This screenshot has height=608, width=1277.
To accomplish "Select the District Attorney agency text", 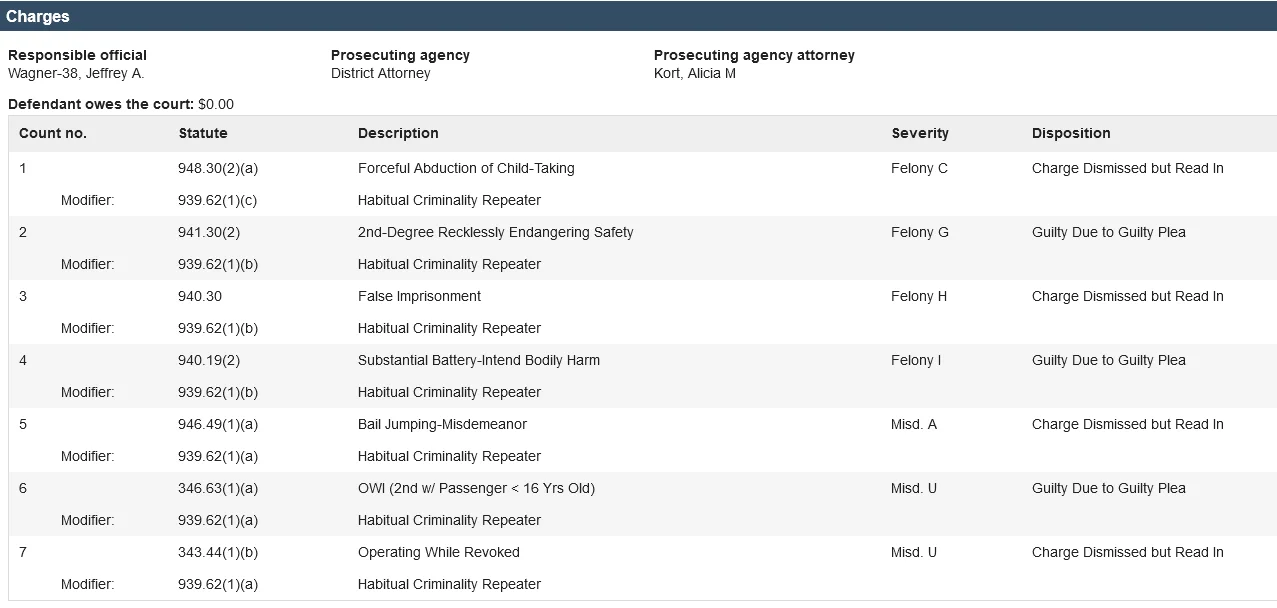I will tap(381, 73).
